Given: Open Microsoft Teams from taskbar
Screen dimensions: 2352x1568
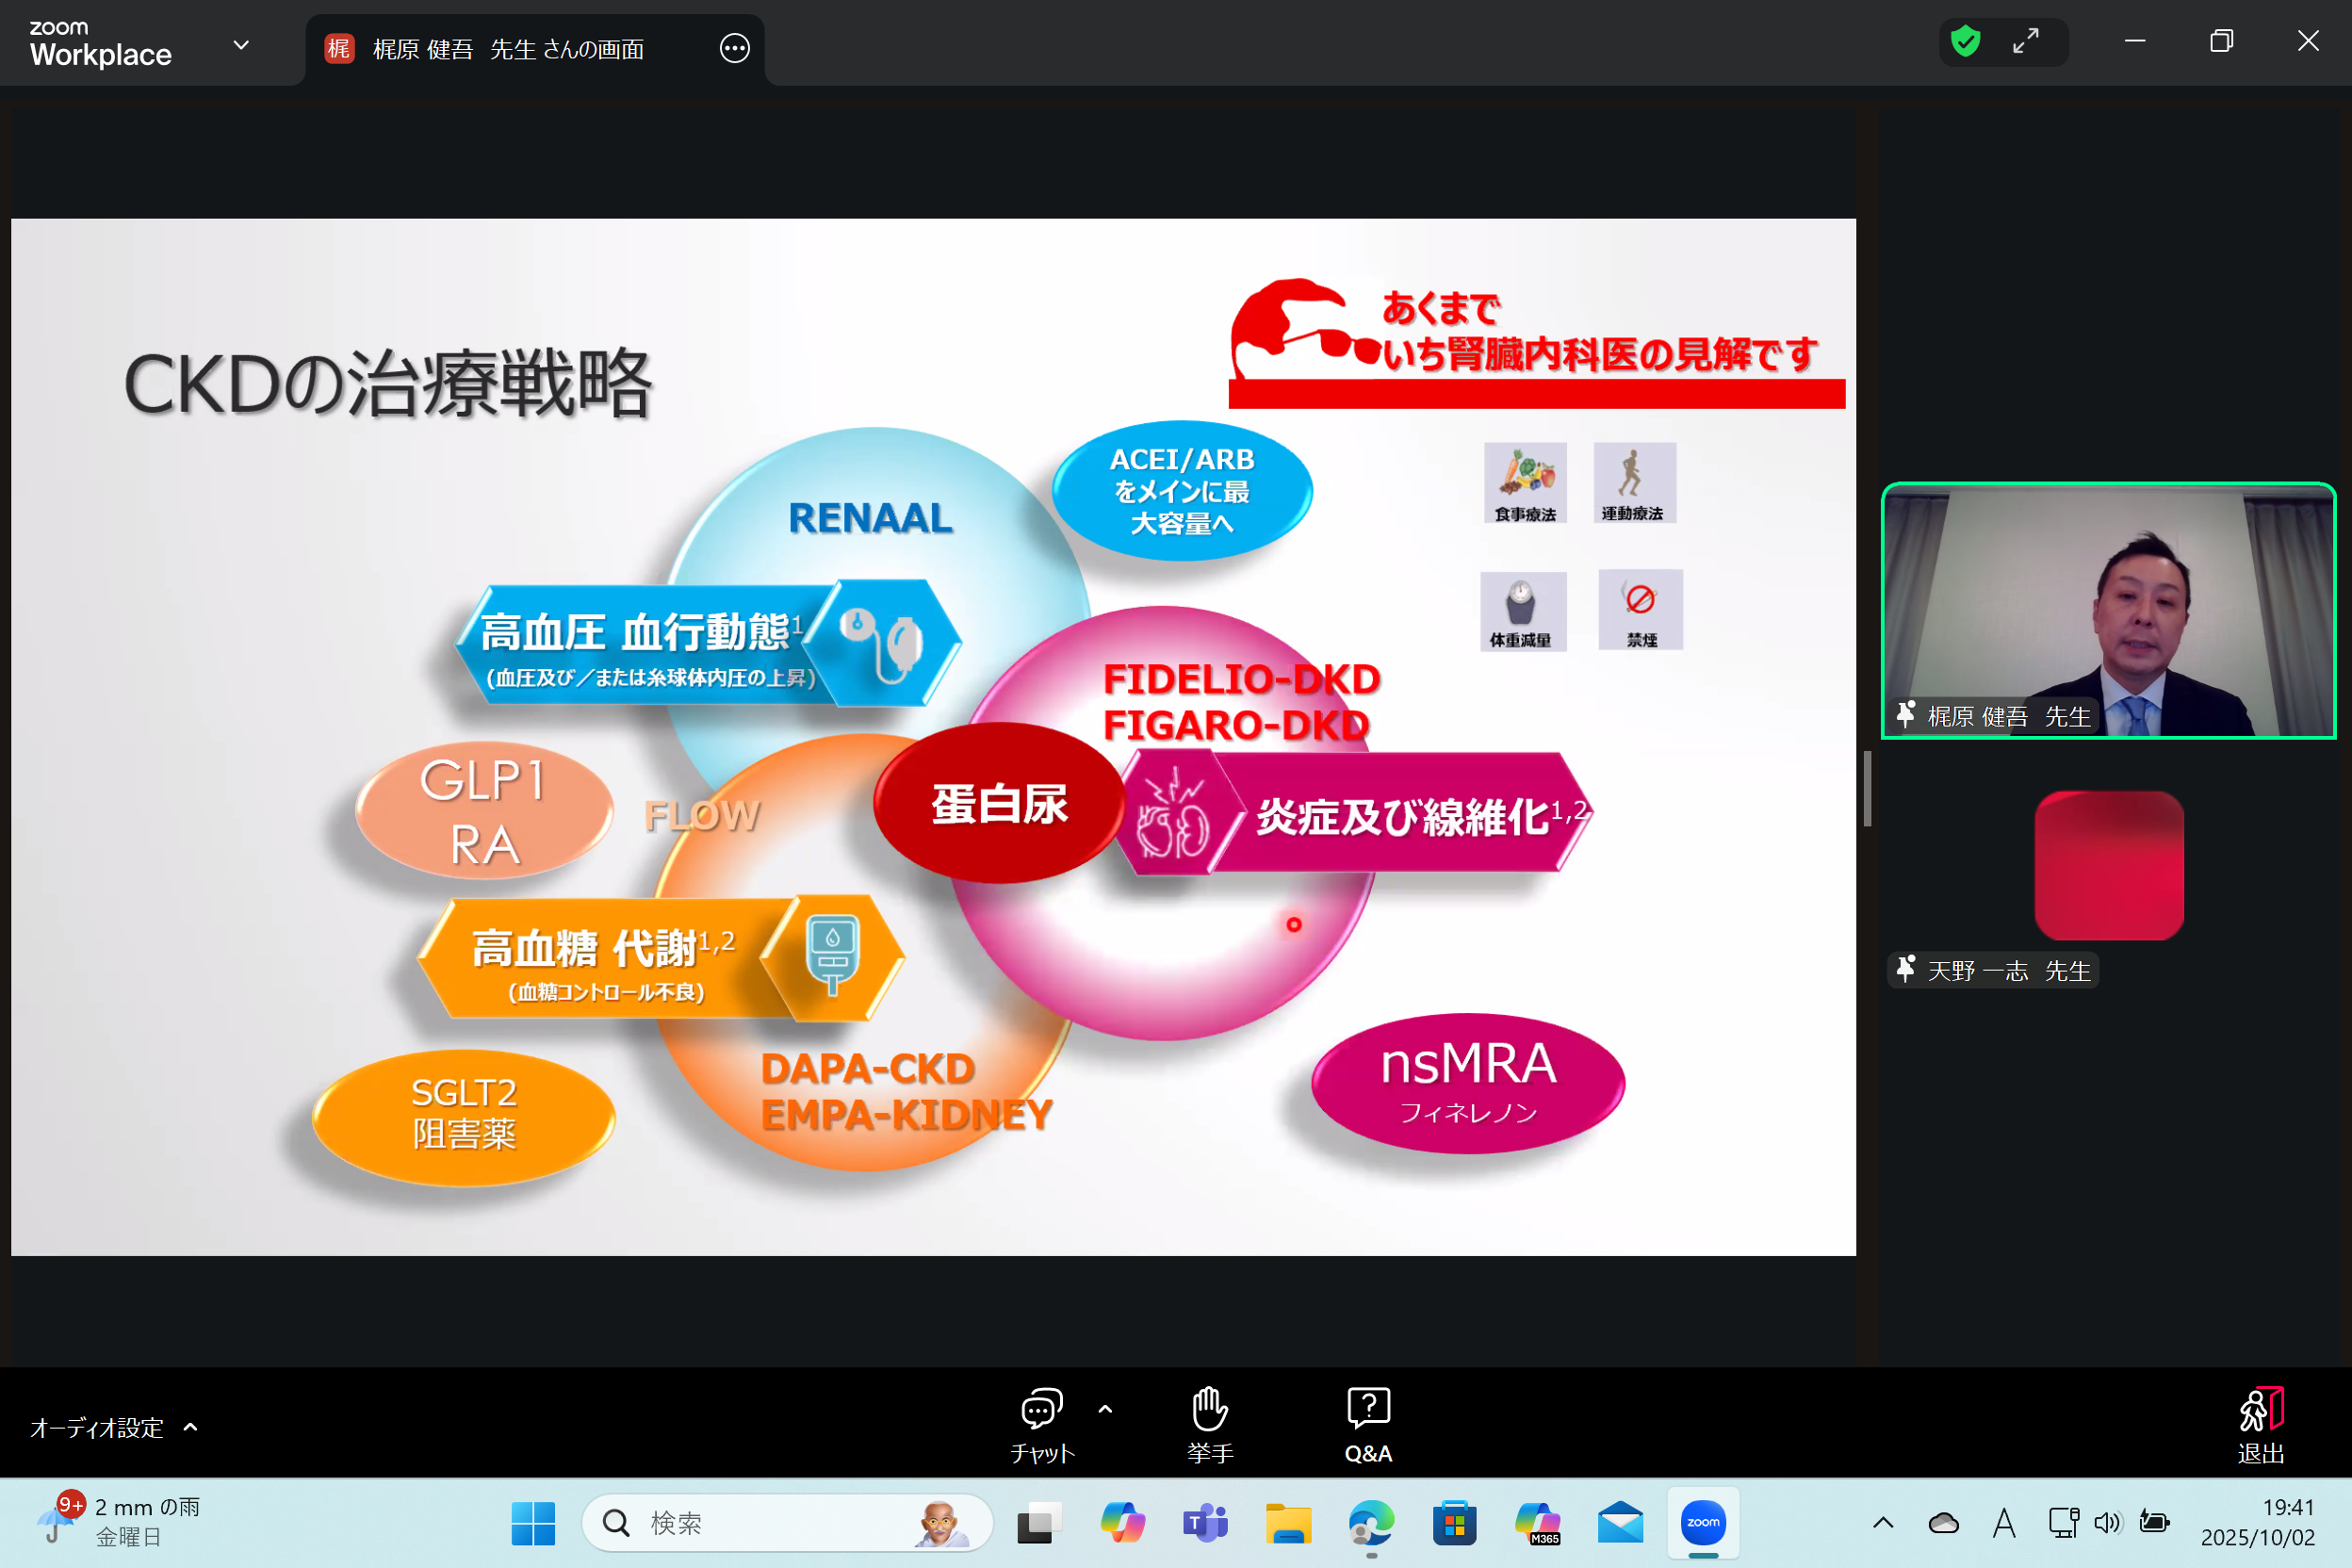Looking at the screenshot, I should (1205, 1523).
